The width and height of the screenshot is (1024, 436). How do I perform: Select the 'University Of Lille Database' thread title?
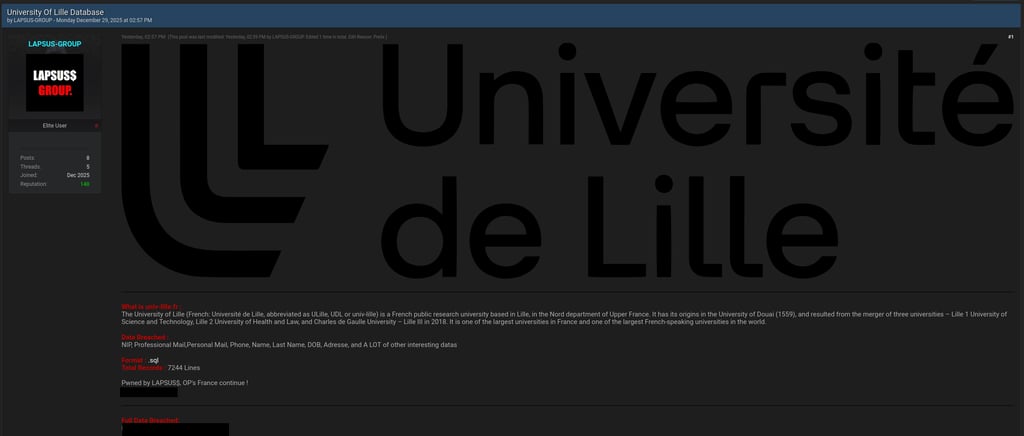point(55,12)
